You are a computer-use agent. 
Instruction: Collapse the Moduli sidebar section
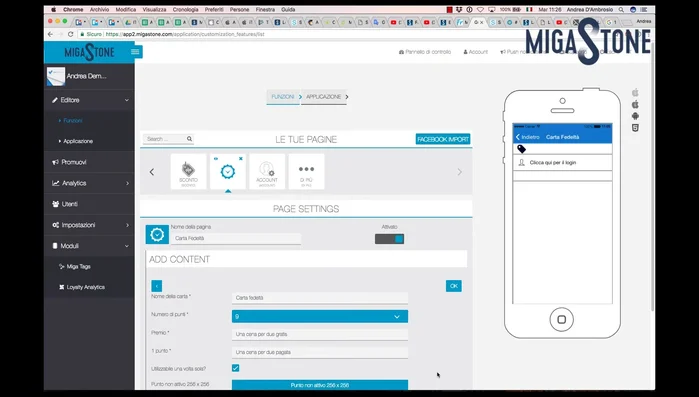coord(89,246)
